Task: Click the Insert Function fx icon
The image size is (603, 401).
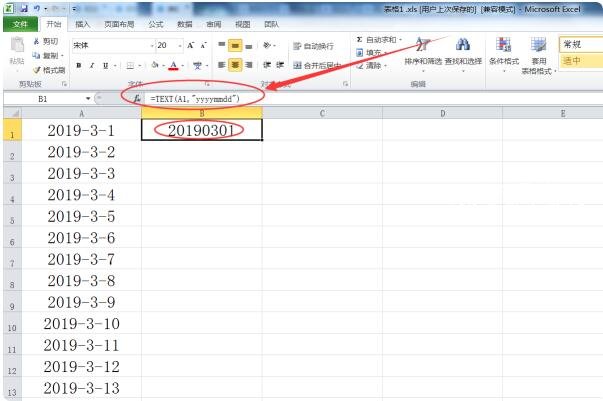Action: 137,99
